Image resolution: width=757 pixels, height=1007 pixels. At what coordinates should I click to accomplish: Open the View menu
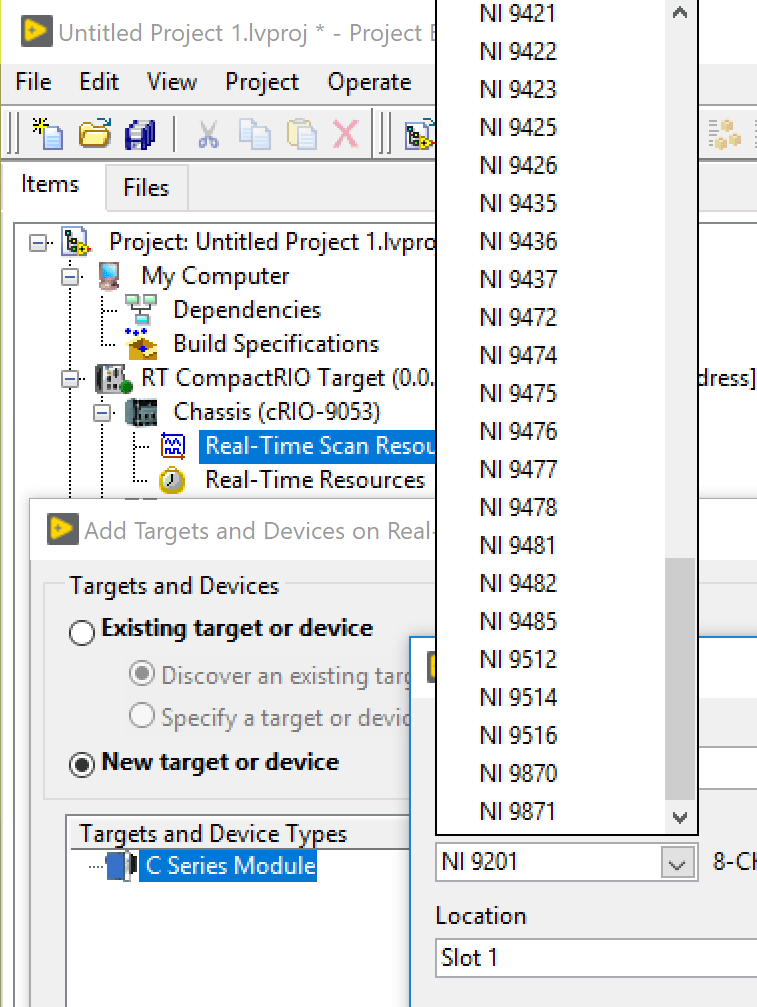171,82
